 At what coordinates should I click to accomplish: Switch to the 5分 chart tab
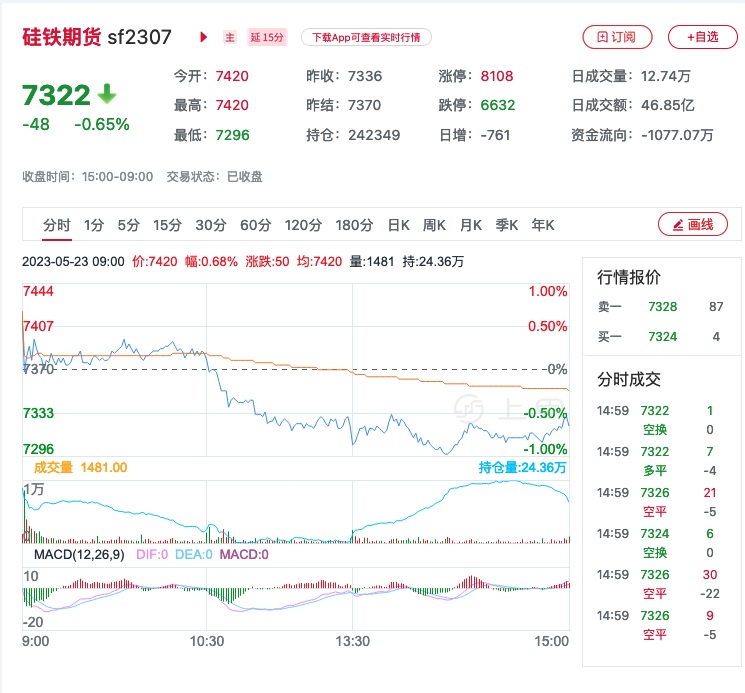[128, 225]
